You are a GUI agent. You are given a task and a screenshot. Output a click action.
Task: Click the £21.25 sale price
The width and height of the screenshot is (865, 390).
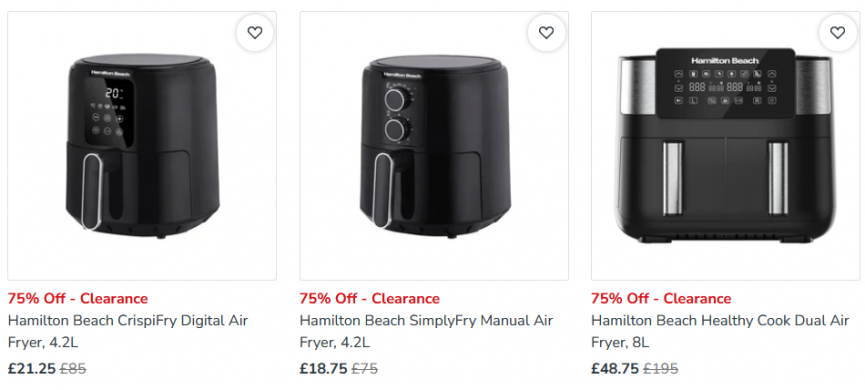[31, 368]
